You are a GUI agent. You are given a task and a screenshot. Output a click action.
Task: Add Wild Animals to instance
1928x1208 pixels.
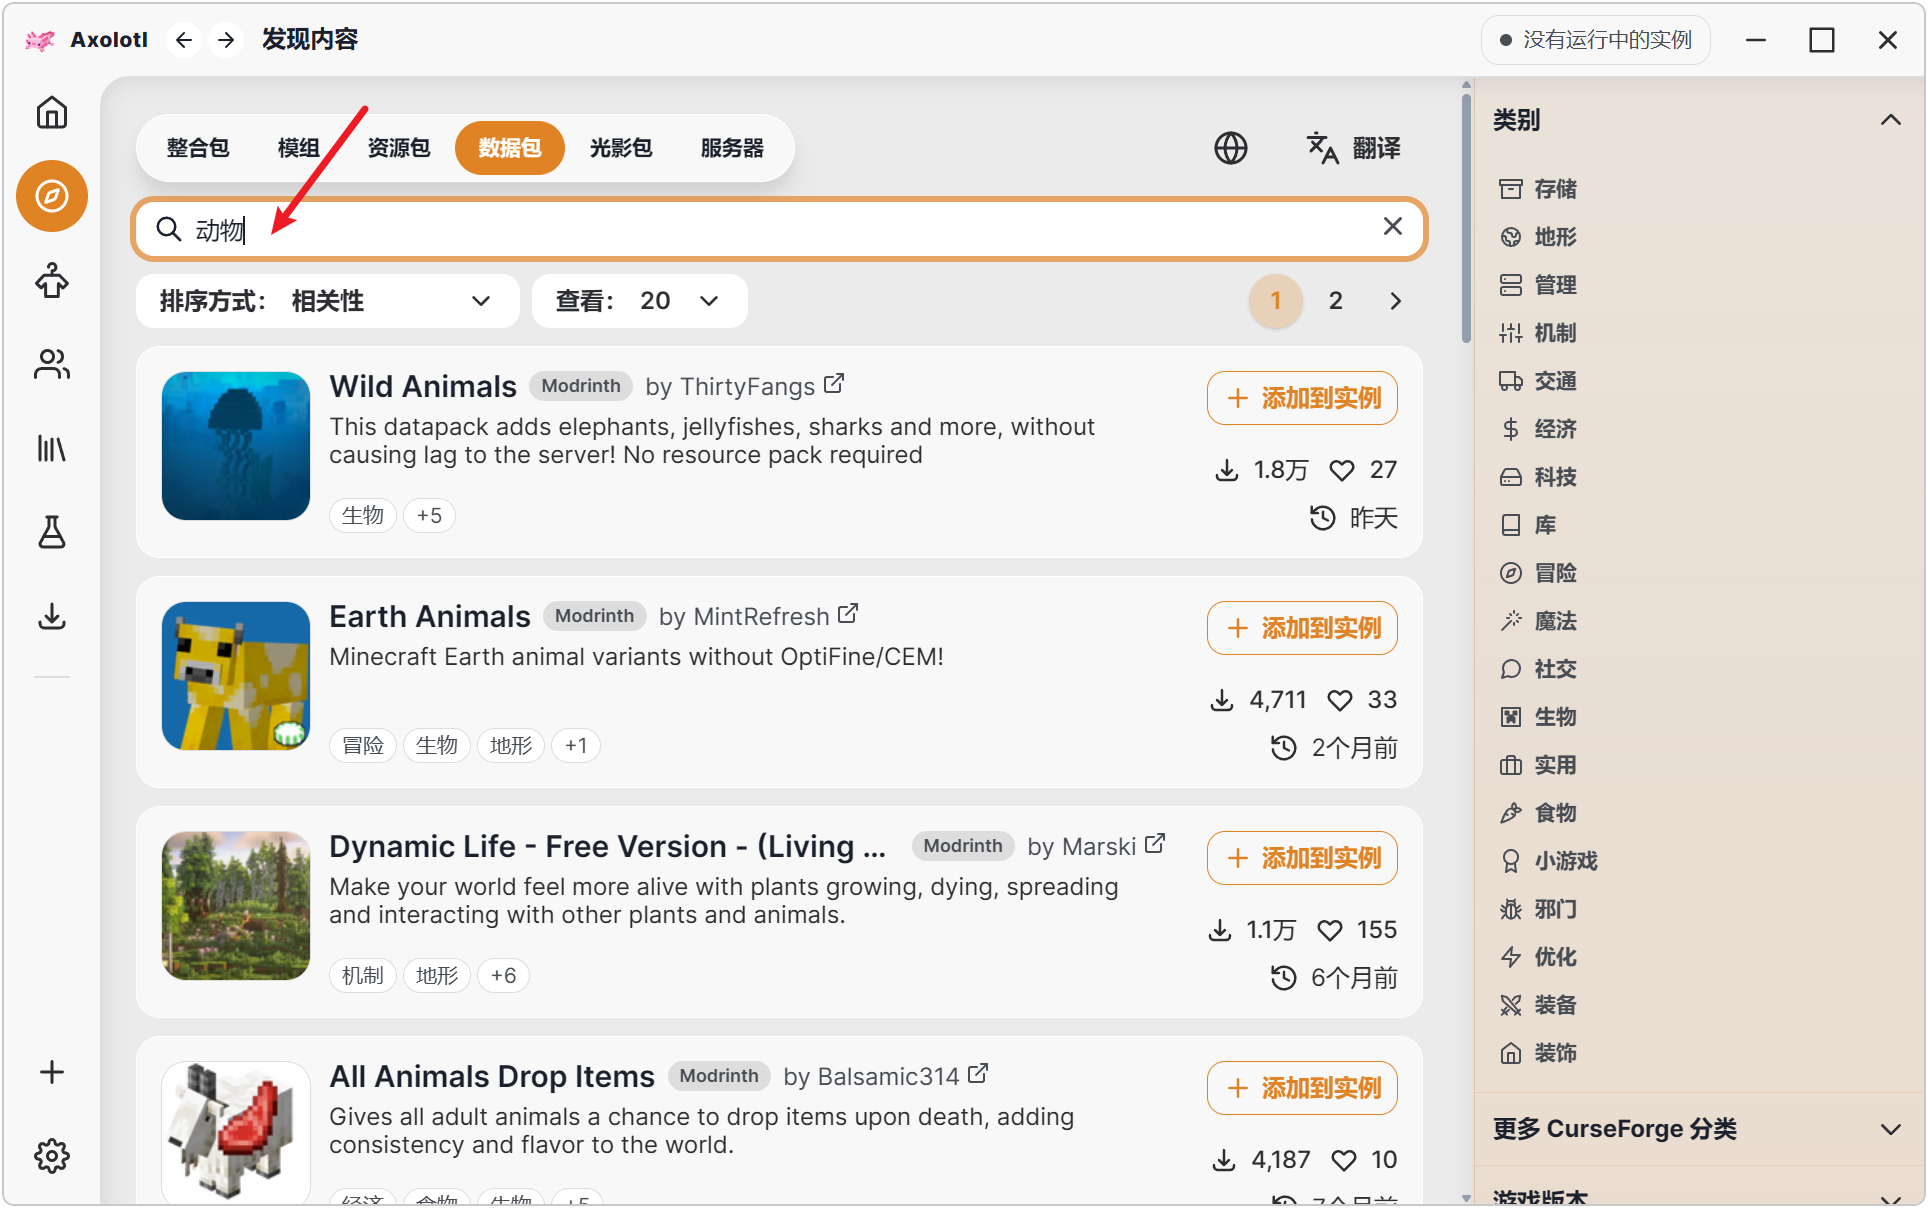coord(1302,398)
